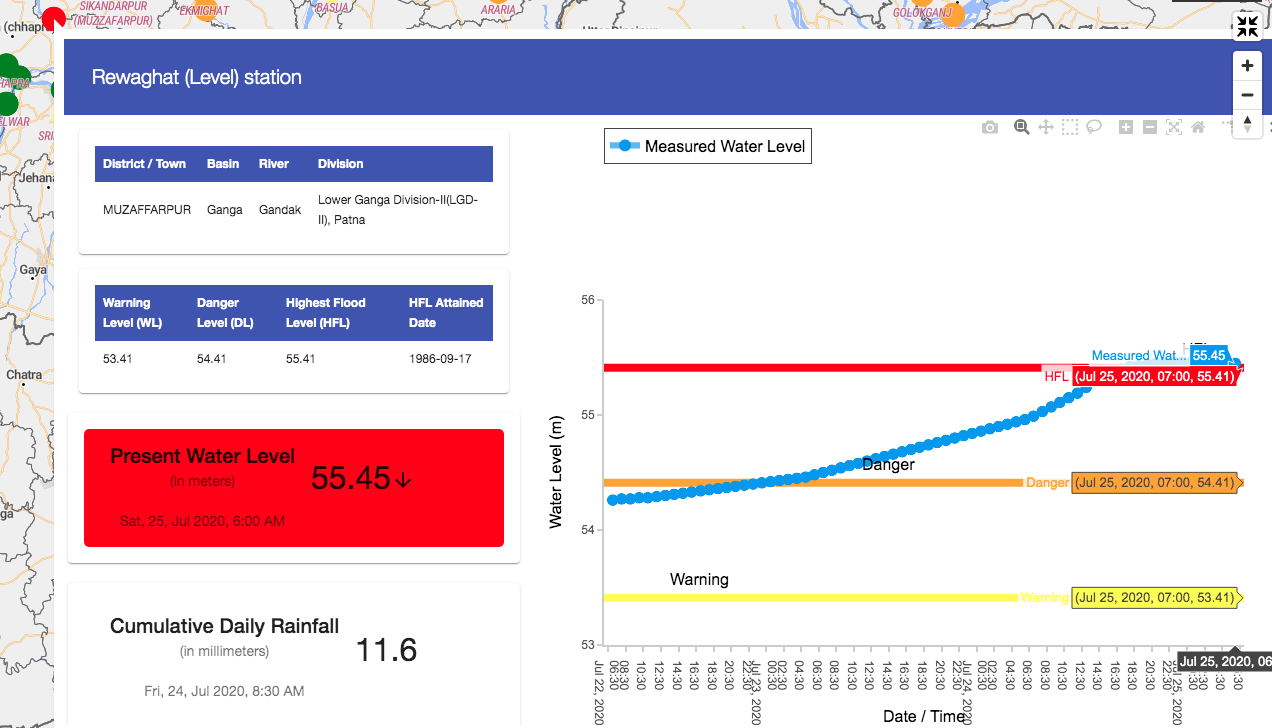1272x728 pixels.
Task: Click the yellow Warning level line
Action: (800, 598)
